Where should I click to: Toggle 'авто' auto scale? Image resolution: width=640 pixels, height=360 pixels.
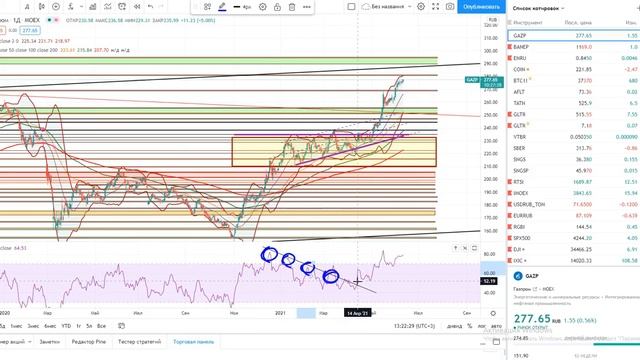(496, 326)
